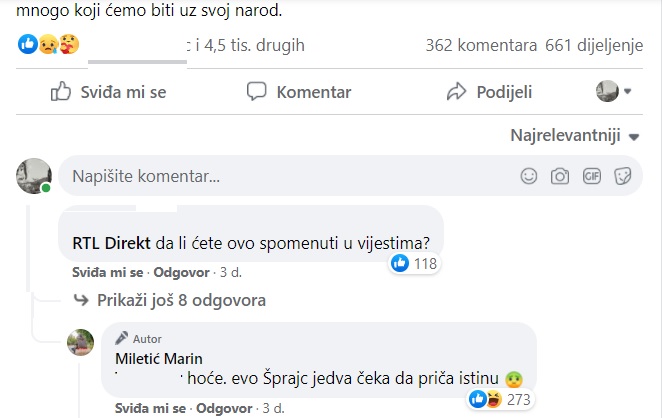The height and width of the screenshot is (418, 662).
Task: Open the profile identity switcher dropdown
Action: pos(614,92)
